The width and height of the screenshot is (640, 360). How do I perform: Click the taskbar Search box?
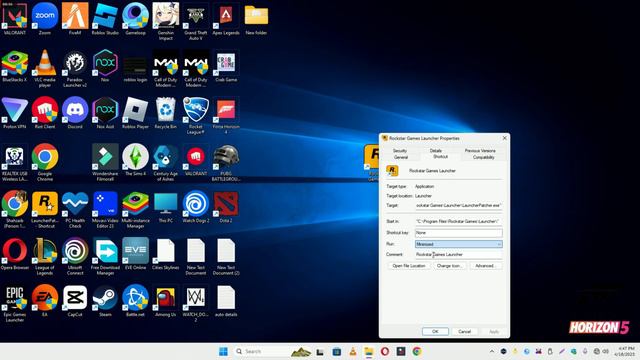[273, 351]
